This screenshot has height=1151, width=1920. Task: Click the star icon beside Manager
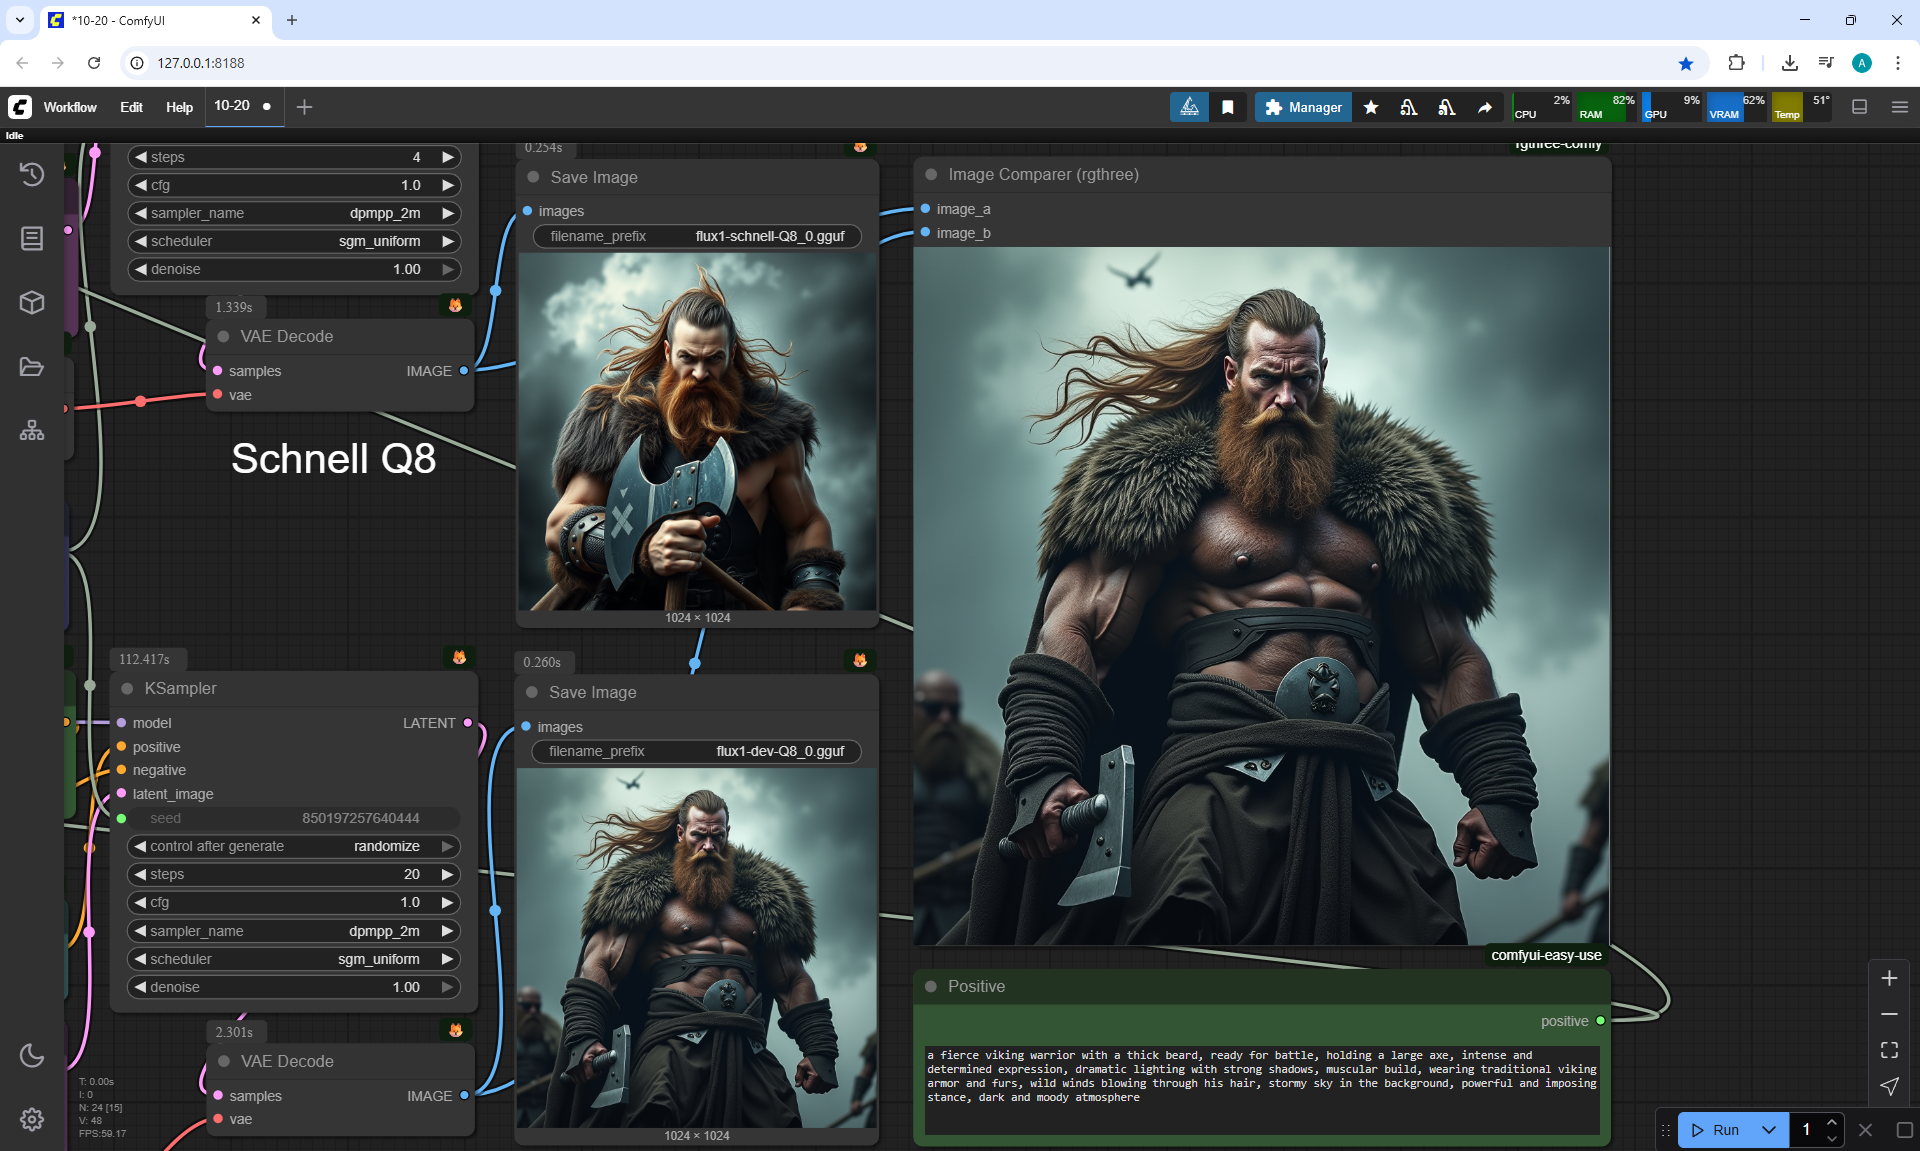1371,107
